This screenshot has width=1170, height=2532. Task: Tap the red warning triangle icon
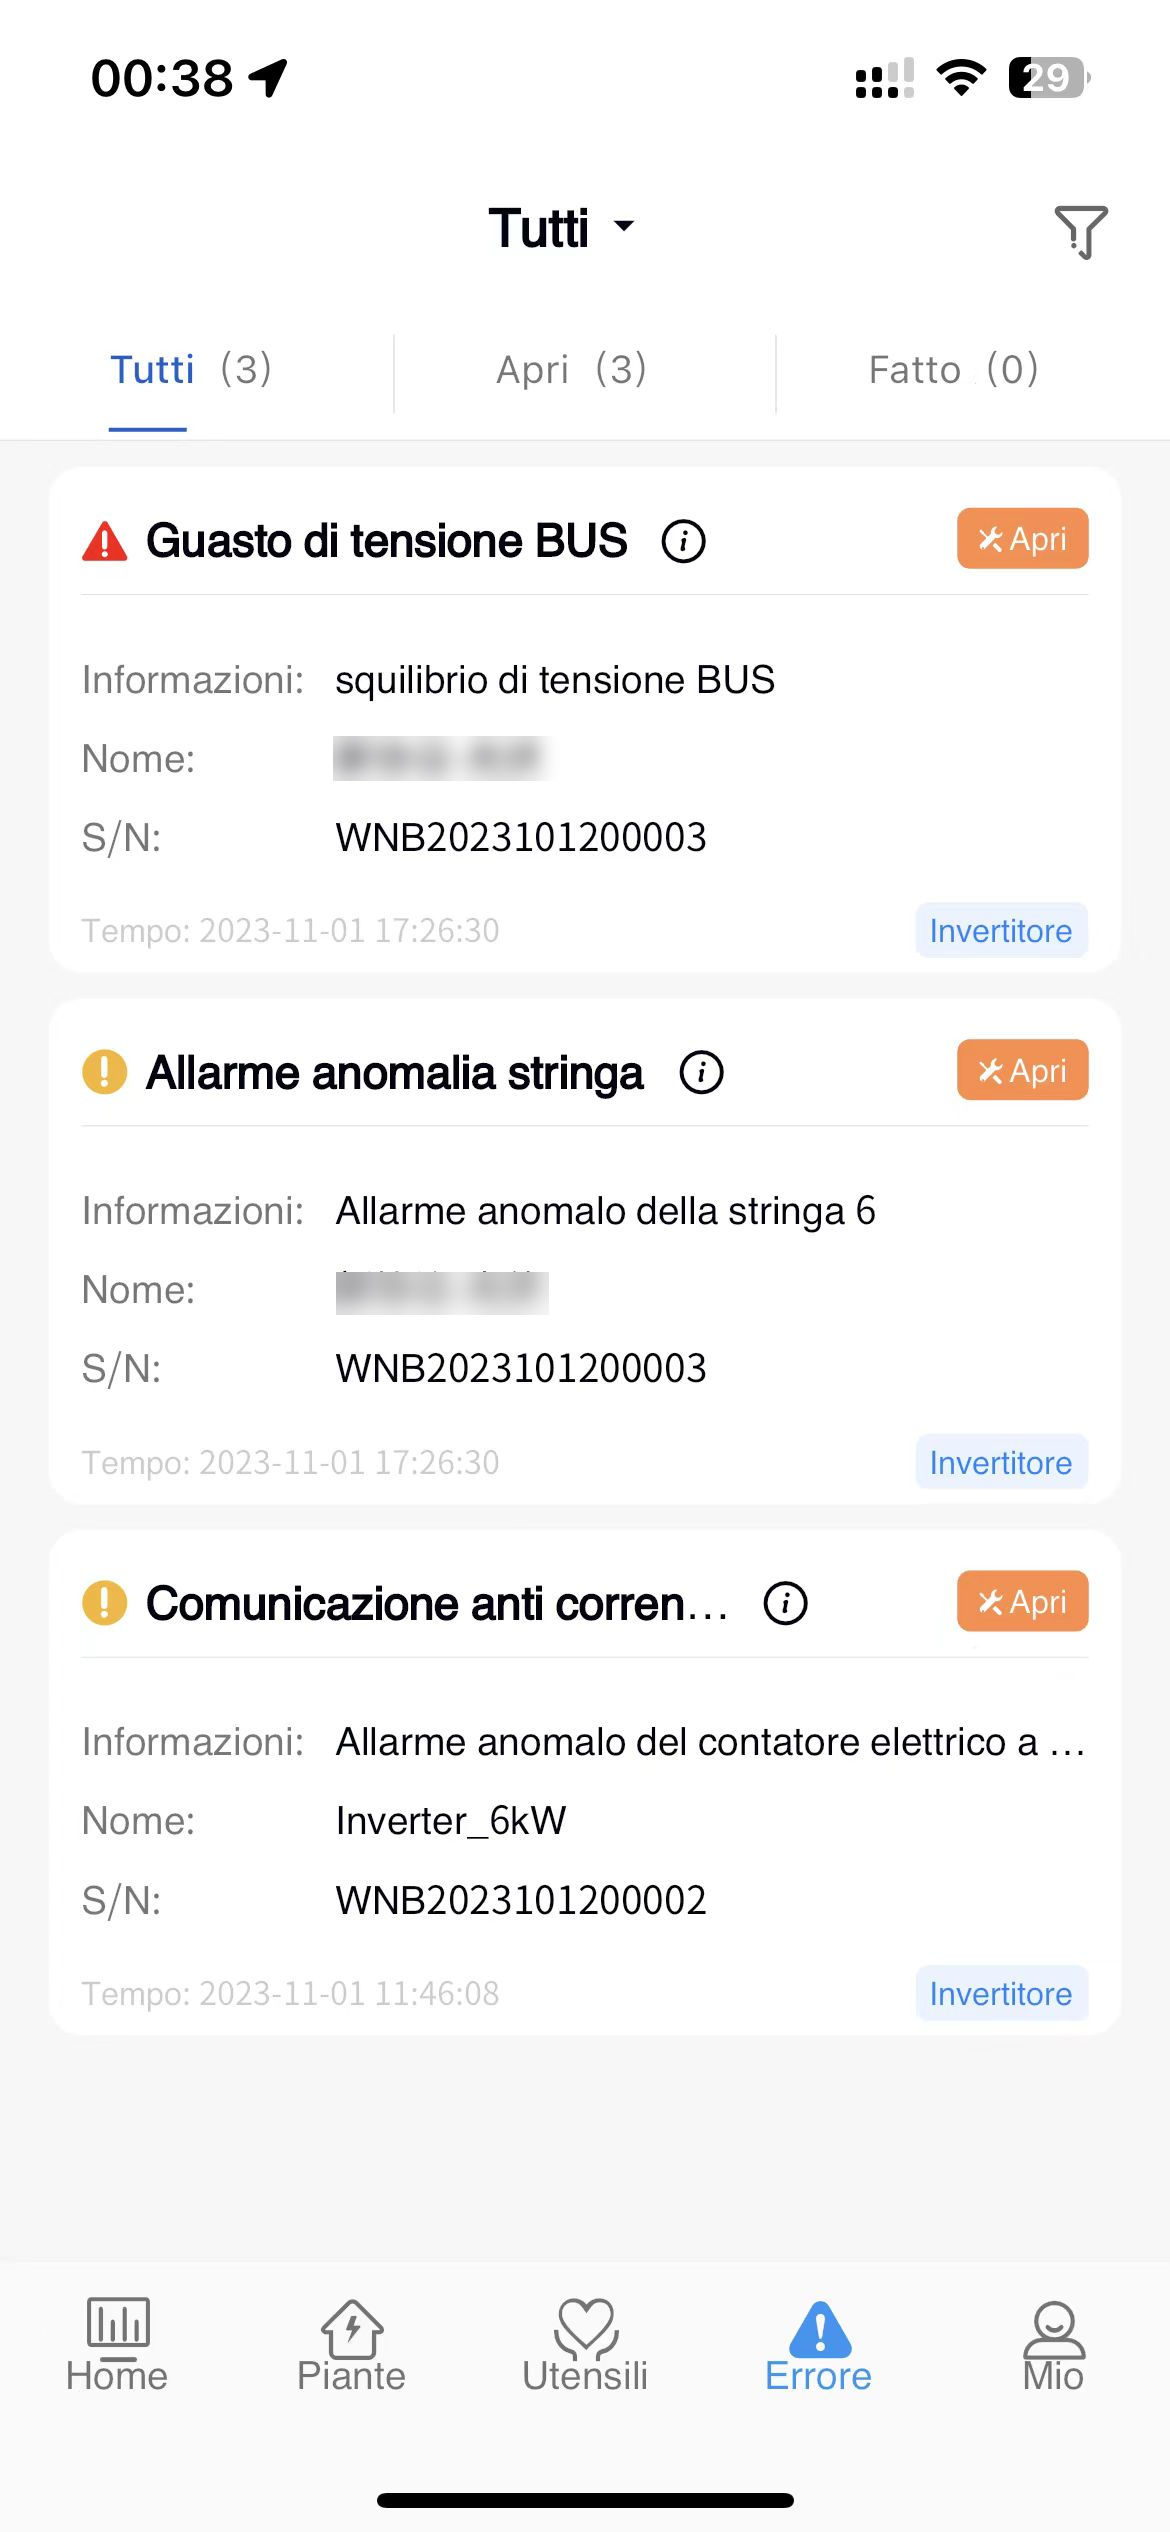[x=104, y=541]
